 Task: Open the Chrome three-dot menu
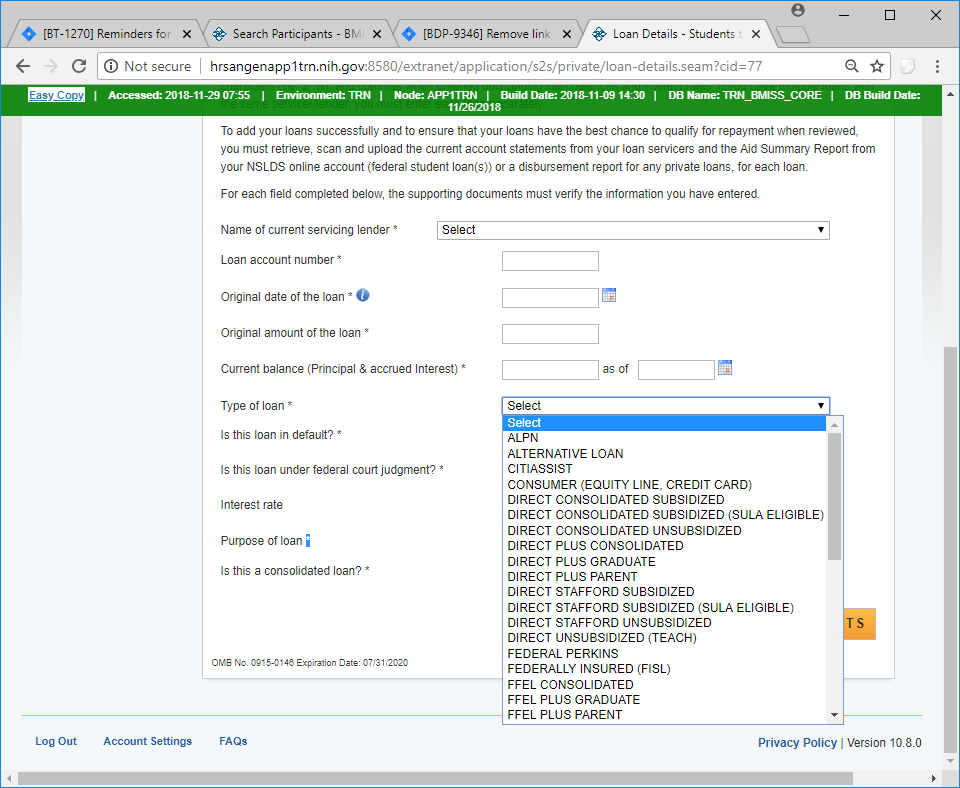pyautogui.click(x=937, y=66)
